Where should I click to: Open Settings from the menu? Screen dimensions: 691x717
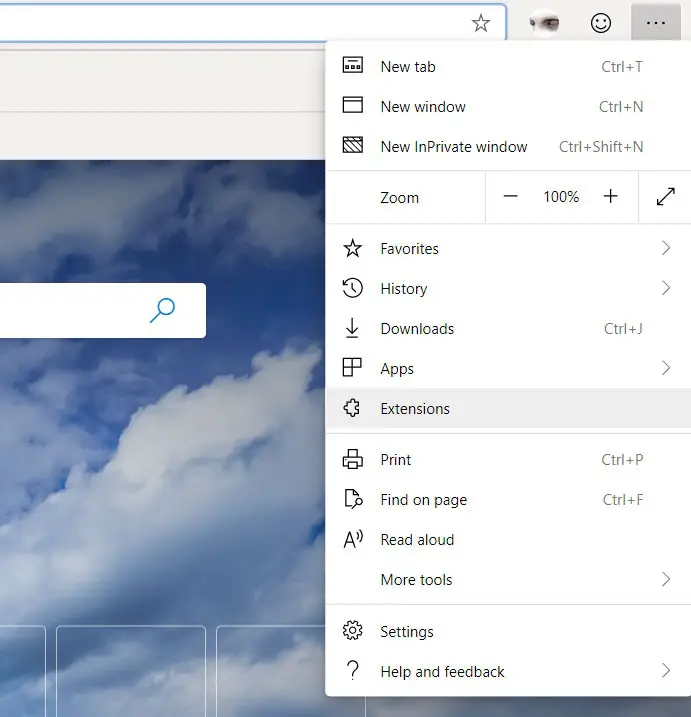(508, 631)
